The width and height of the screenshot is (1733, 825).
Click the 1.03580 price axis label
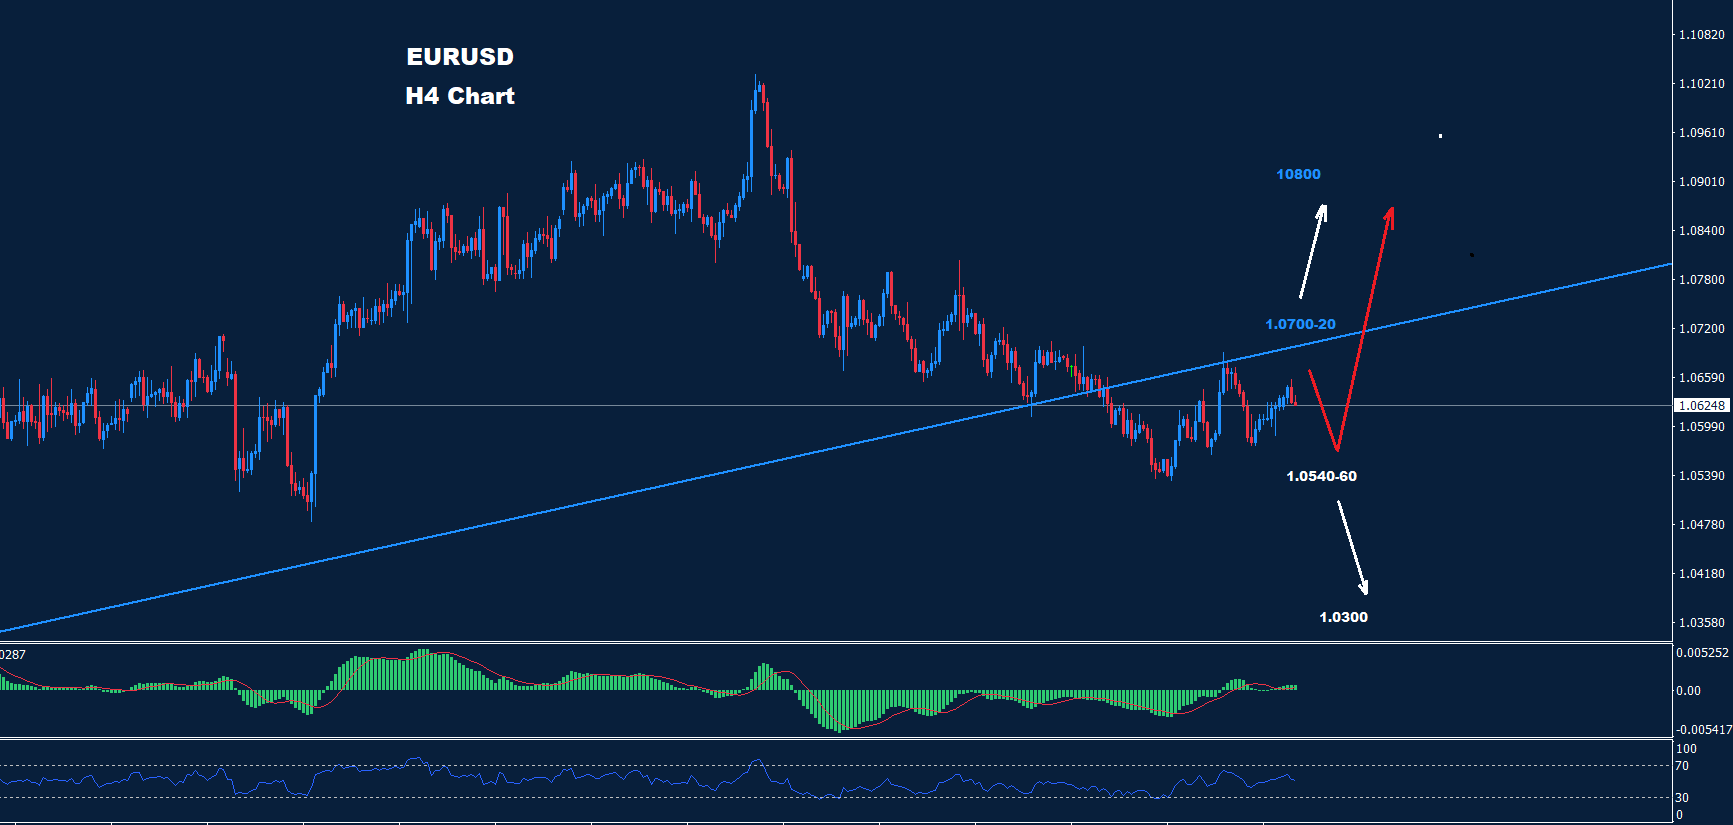tap(1701, 623)
